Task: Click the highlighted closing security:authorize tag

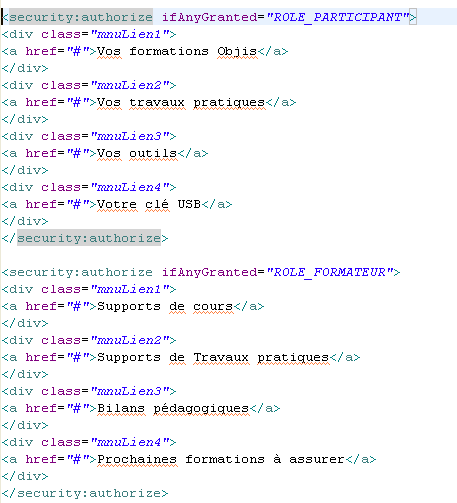Action: point(89,238)
